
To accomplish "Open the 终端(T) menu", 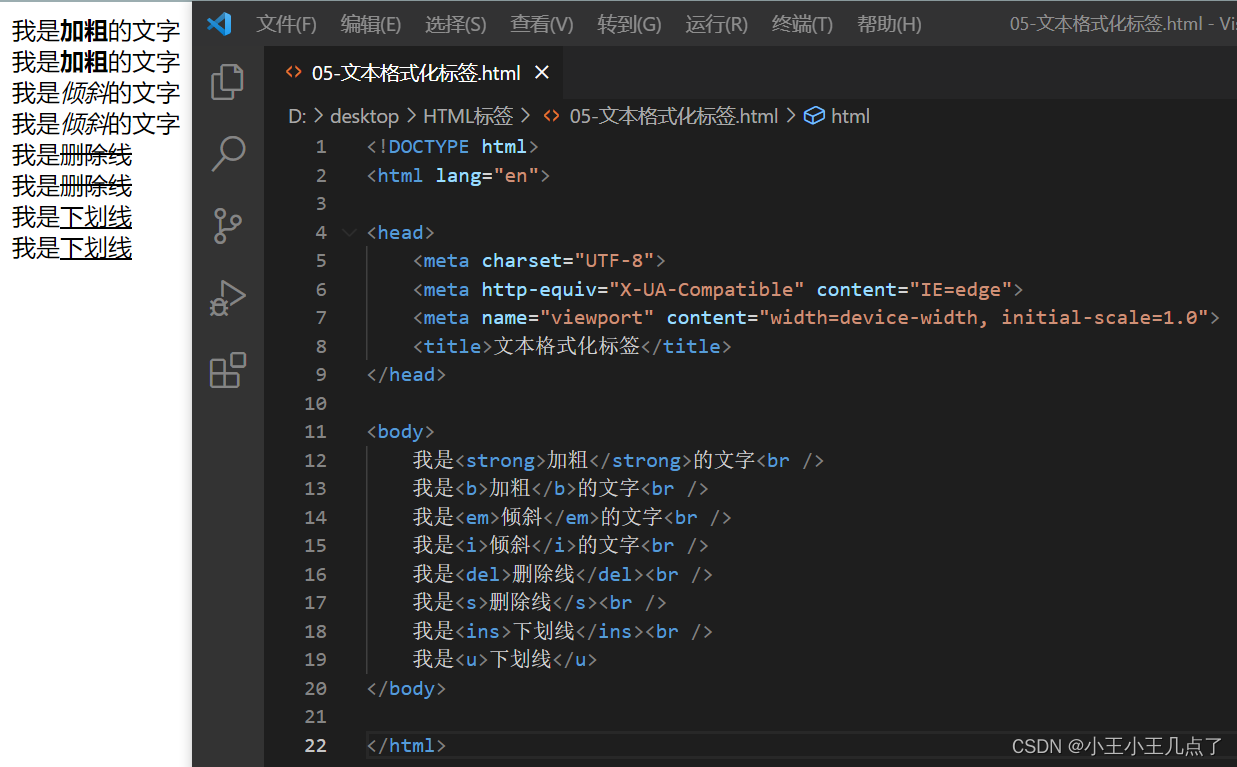I will click(802, 24).
